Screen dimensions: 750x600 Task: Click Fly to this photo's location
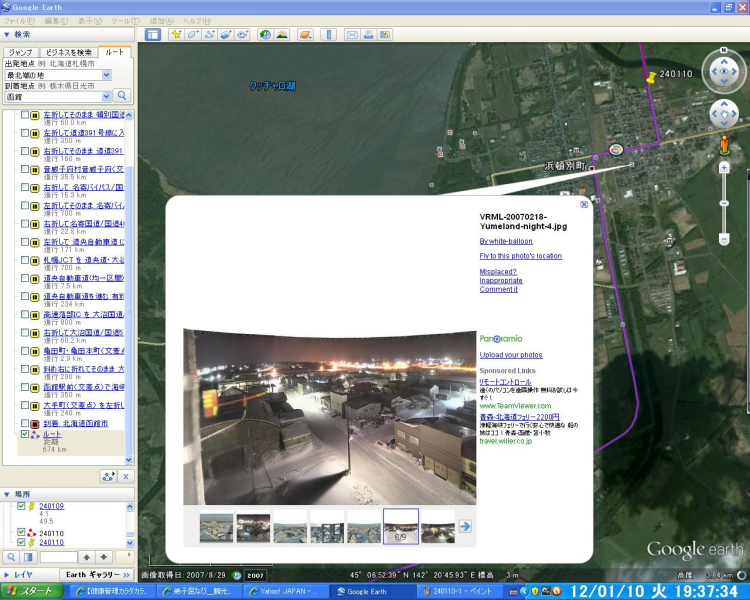(x=520, y=256)
